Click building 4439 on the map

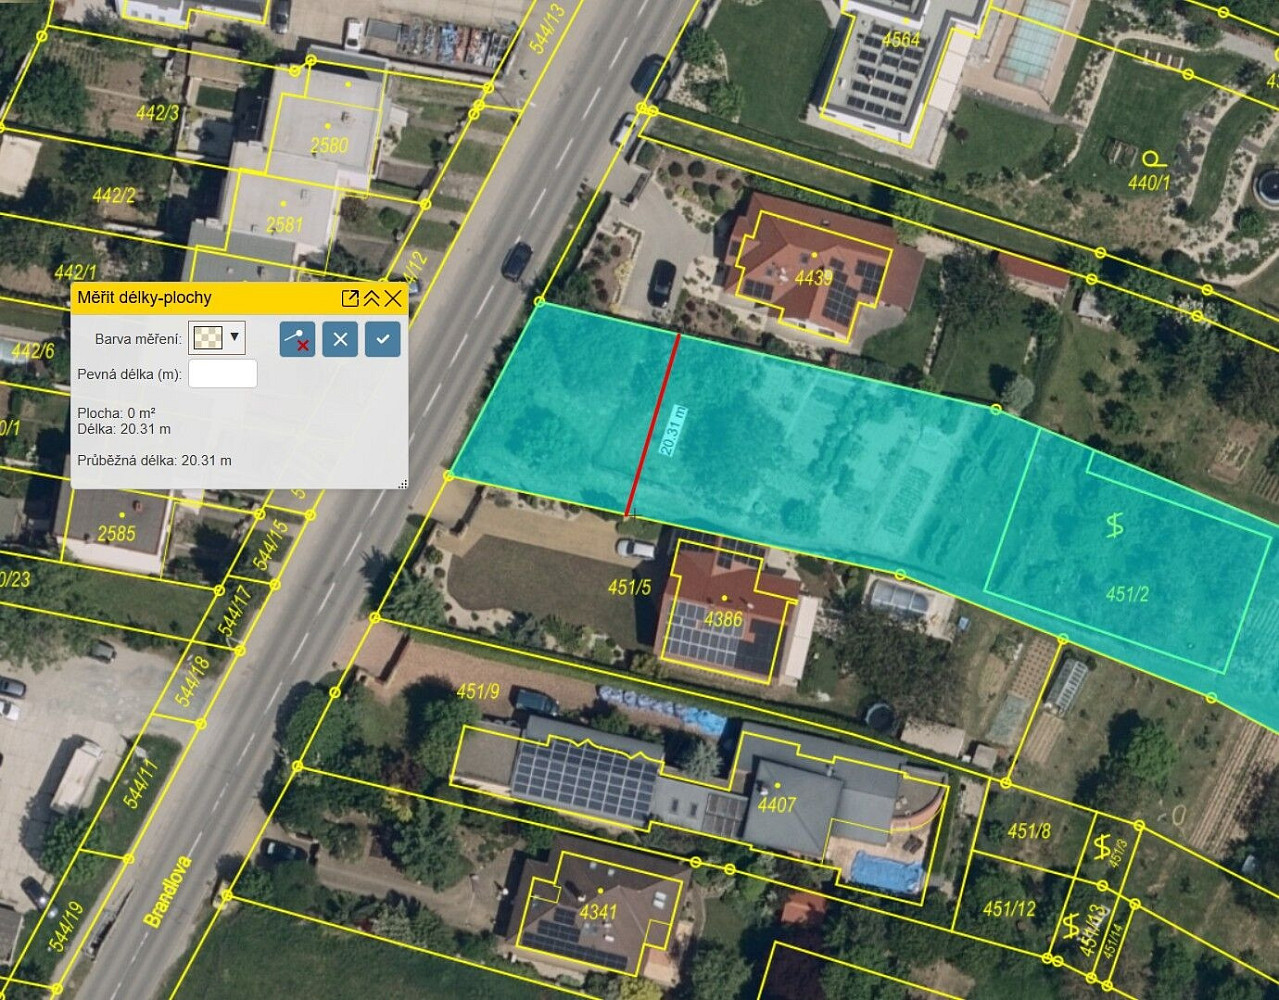[813, 277]
